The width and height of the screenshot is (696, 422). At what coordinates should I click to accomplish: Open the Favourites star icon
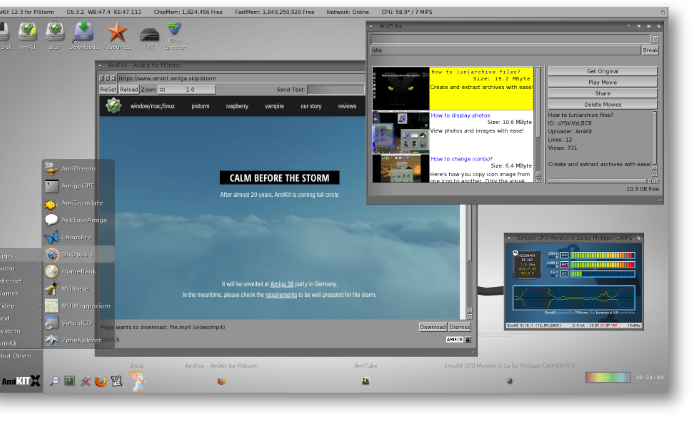coord(117,33)
